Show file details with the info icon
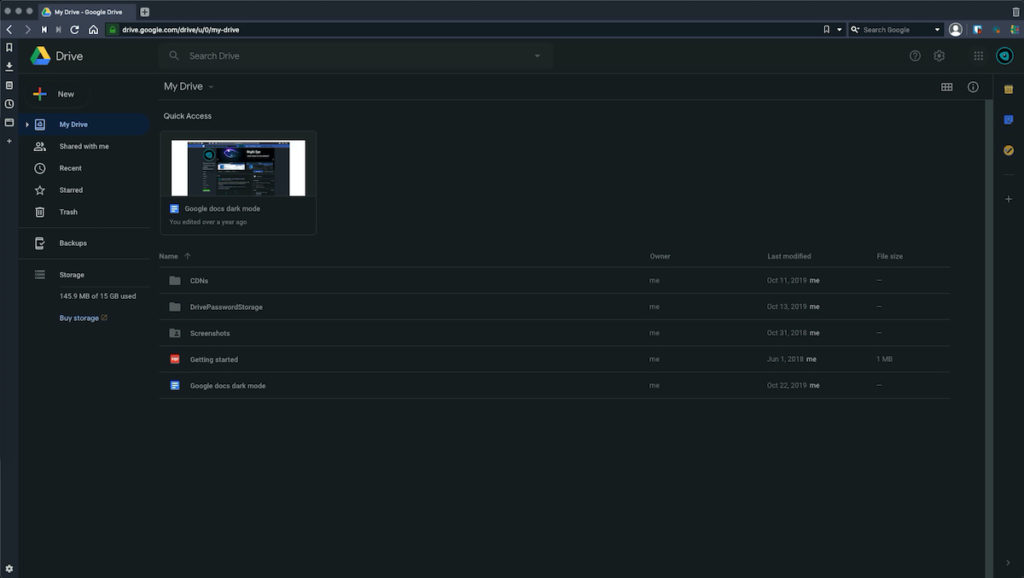Viewport: 1024px width, 578px height. tap(972, 87)
